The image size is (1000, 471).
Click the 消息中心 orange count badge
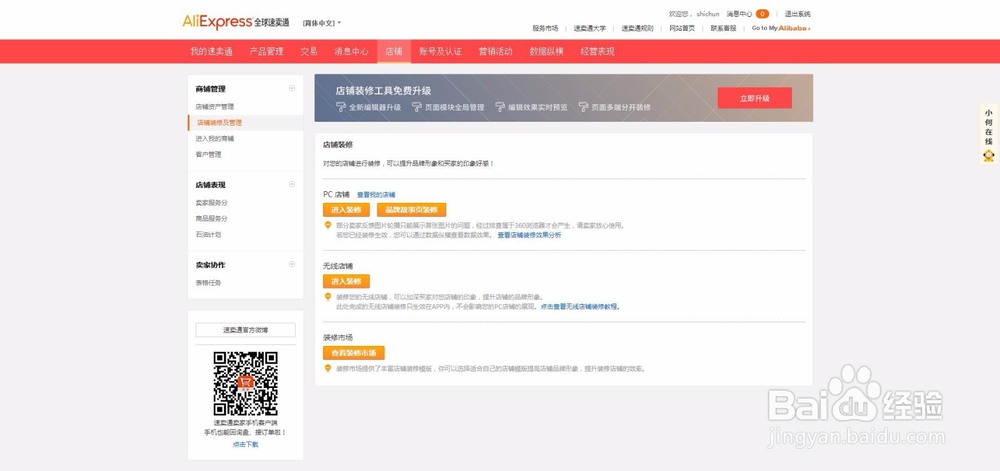tap(762, 13)
